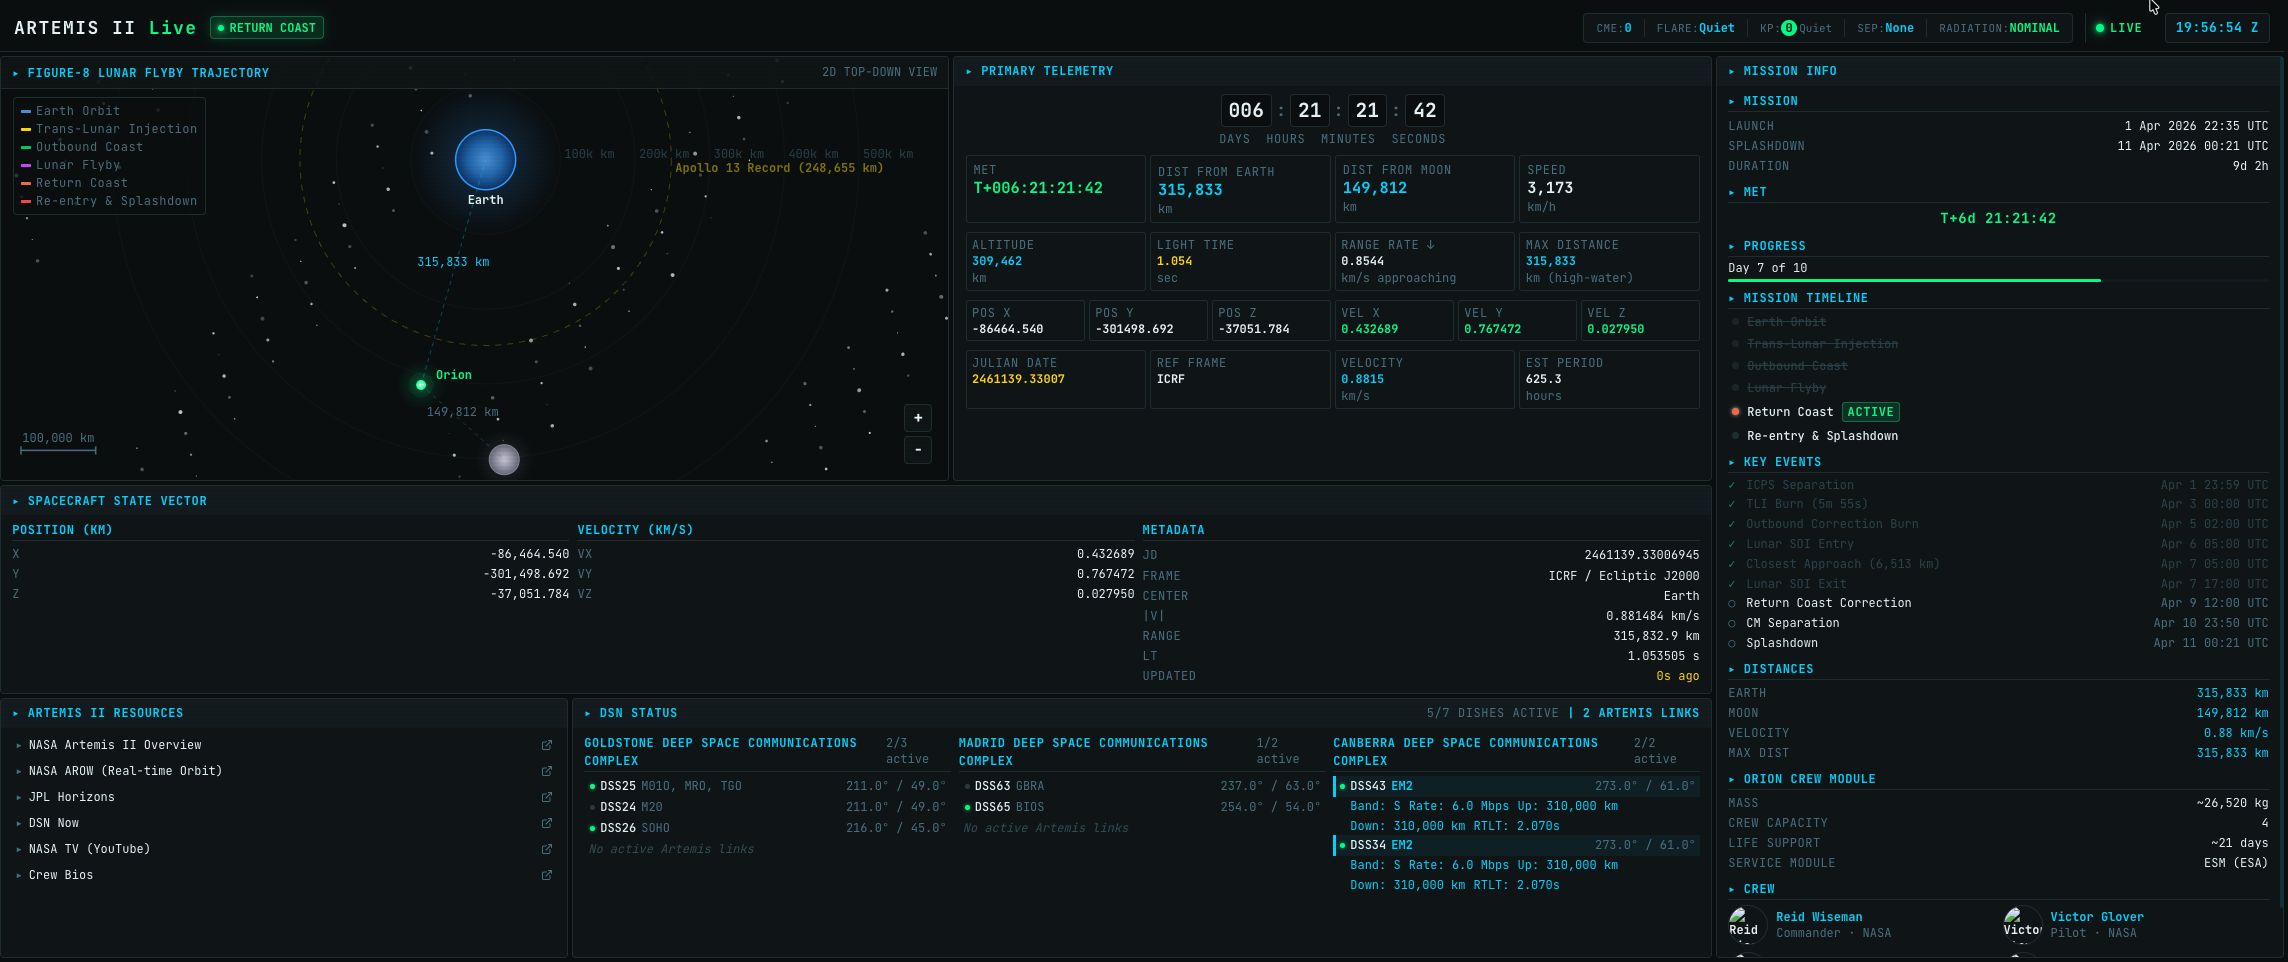The width and height of the screenshot is (2288, 962).
Task: Collapse the Mission Timeline section
Action: [x=1732, y=298]
